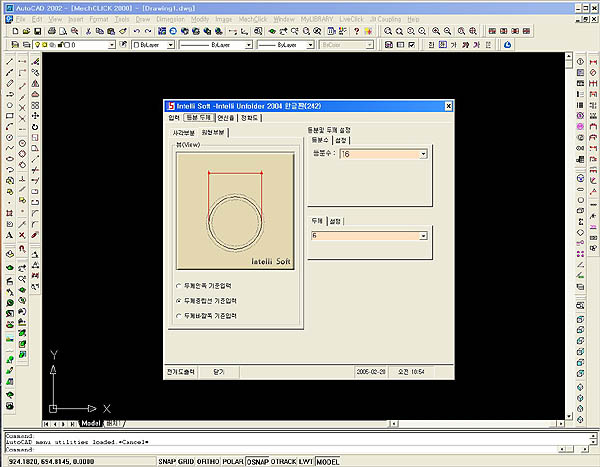Open the Dimension menu
The width and height of the screenshot is (600, 467).
click(x=171, y=19)
